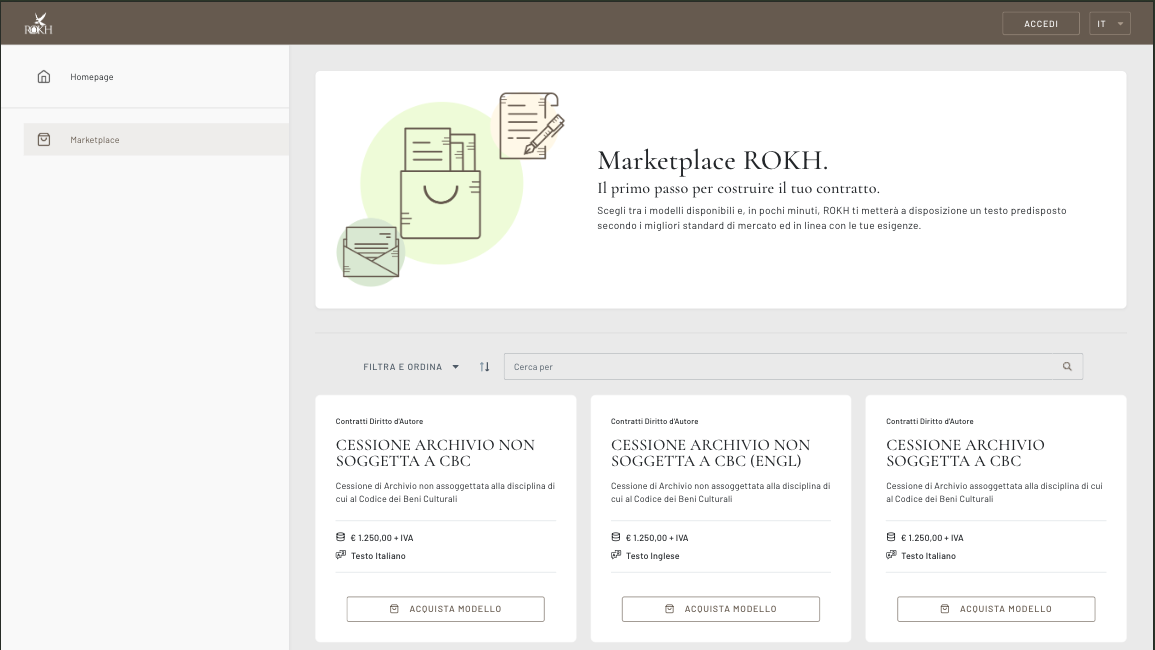Open CESSIONE ARCHIVIO SOGGETTA A CBC title link
The width and height of the screenshot is (1155, 650).
point(965,453)
